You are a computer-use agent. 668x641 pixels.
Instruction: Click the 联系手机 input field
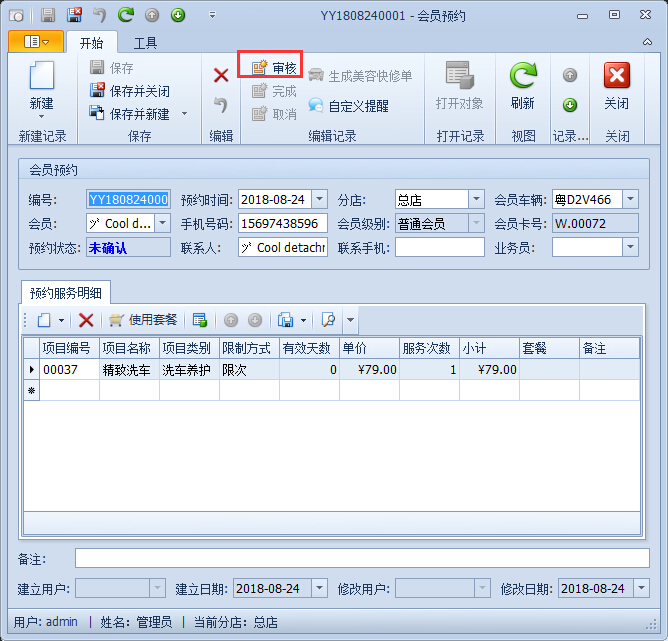pos(439,247)
